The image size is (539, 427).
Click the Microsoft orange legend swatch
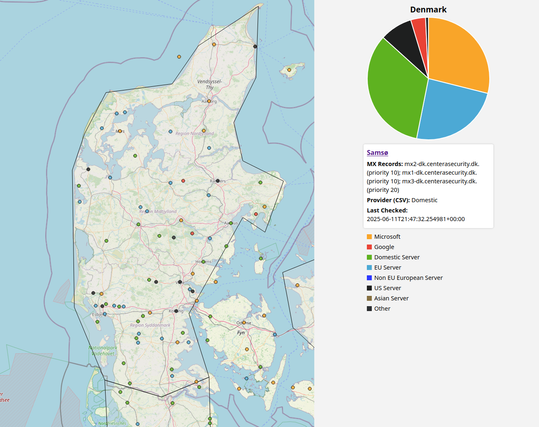(x=369, y=237)
